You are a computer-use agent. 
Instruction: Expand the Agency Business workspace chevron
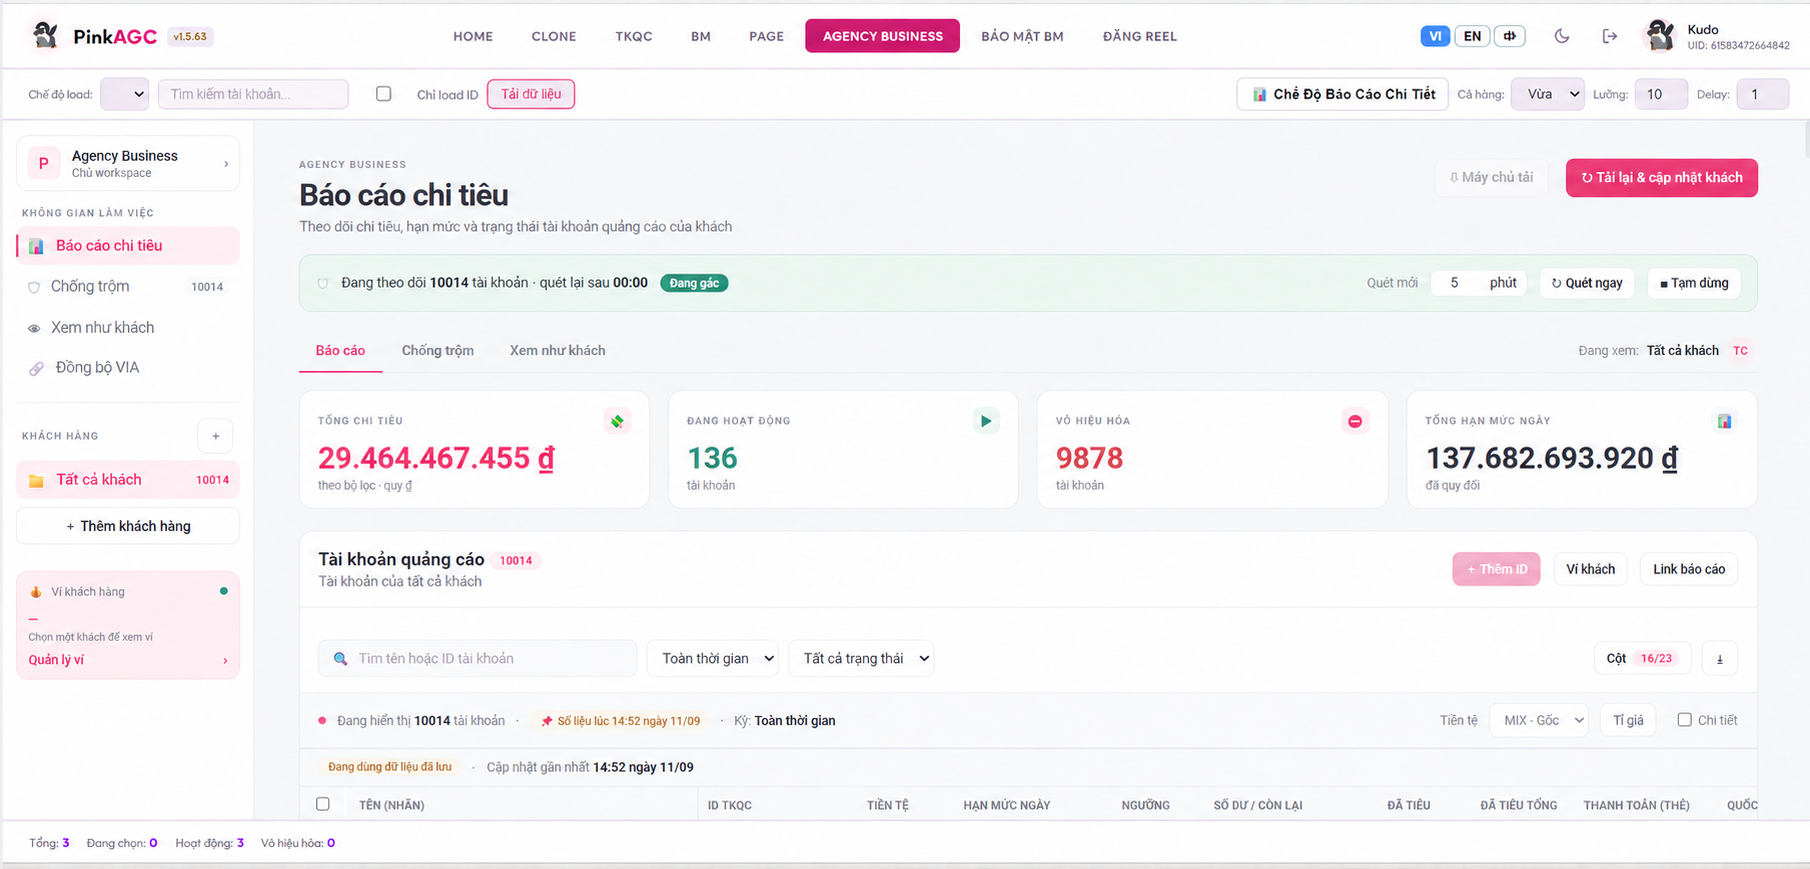point(226,164)
